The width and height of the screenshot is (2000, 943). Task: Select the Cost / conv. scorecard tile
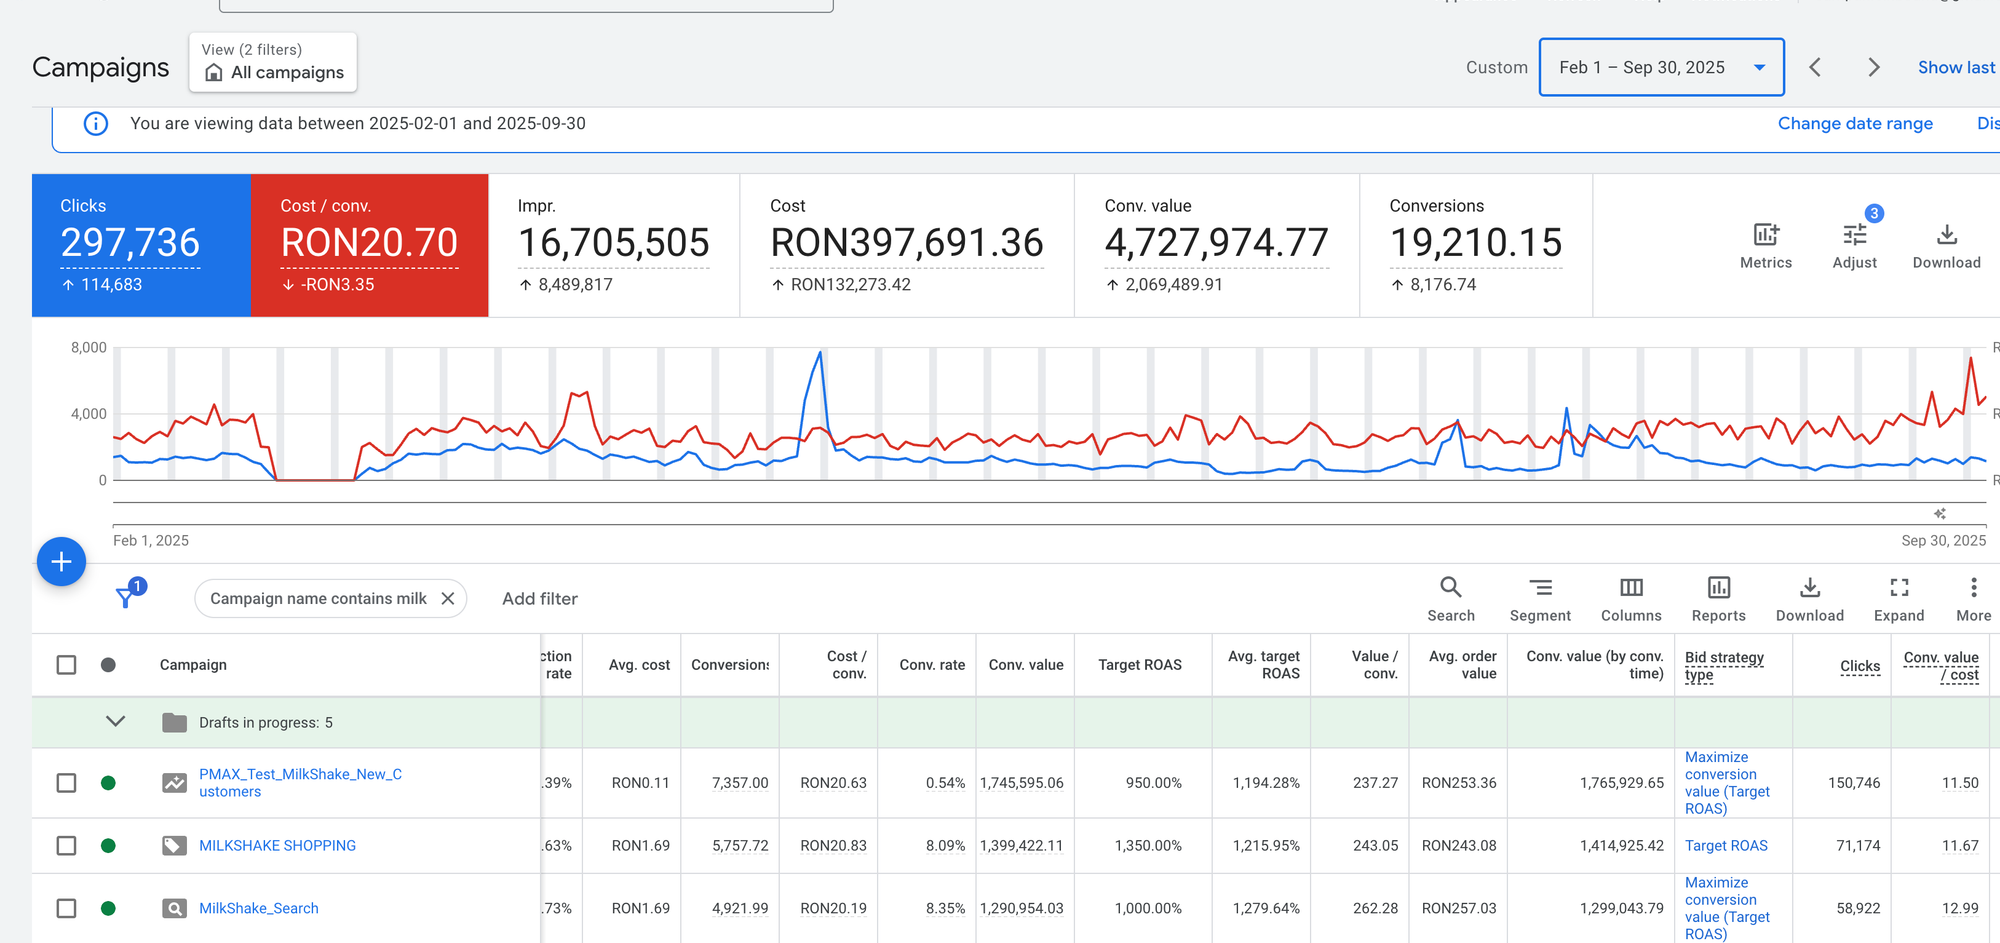369,245
